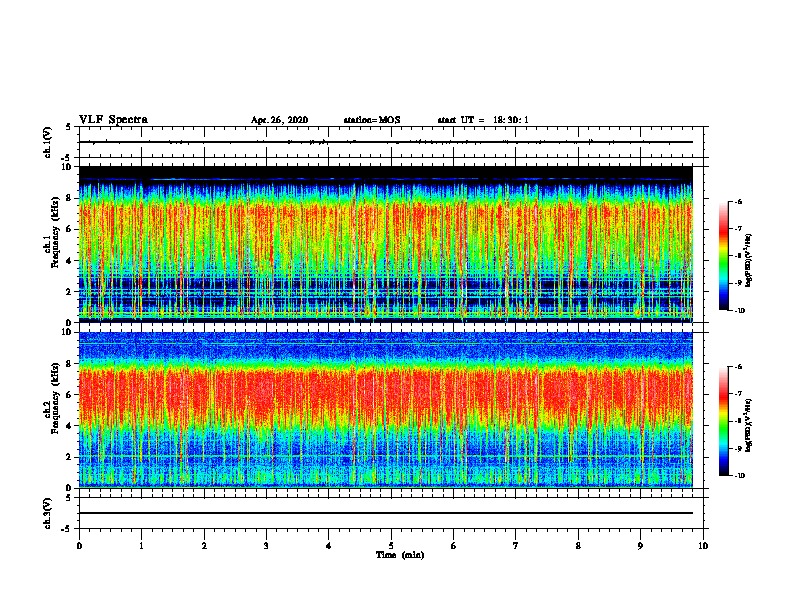This screenshot has width=792, height=612.
Task: Click the "6" kHz tick on ch.1 frequency axis
Action: (x=70, y=229)
